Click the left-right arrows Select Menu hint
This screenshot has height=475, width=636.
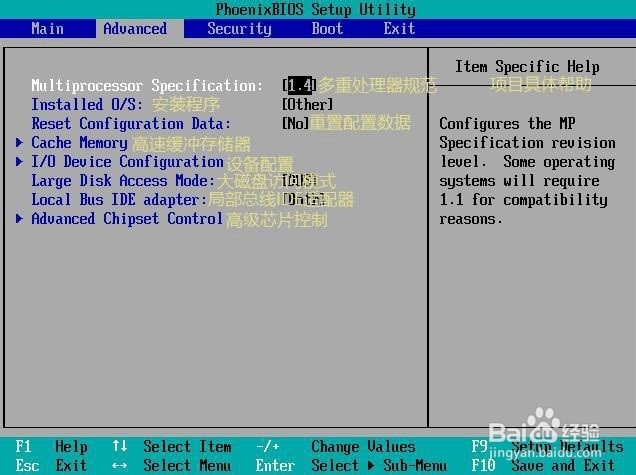coord(172,465)
